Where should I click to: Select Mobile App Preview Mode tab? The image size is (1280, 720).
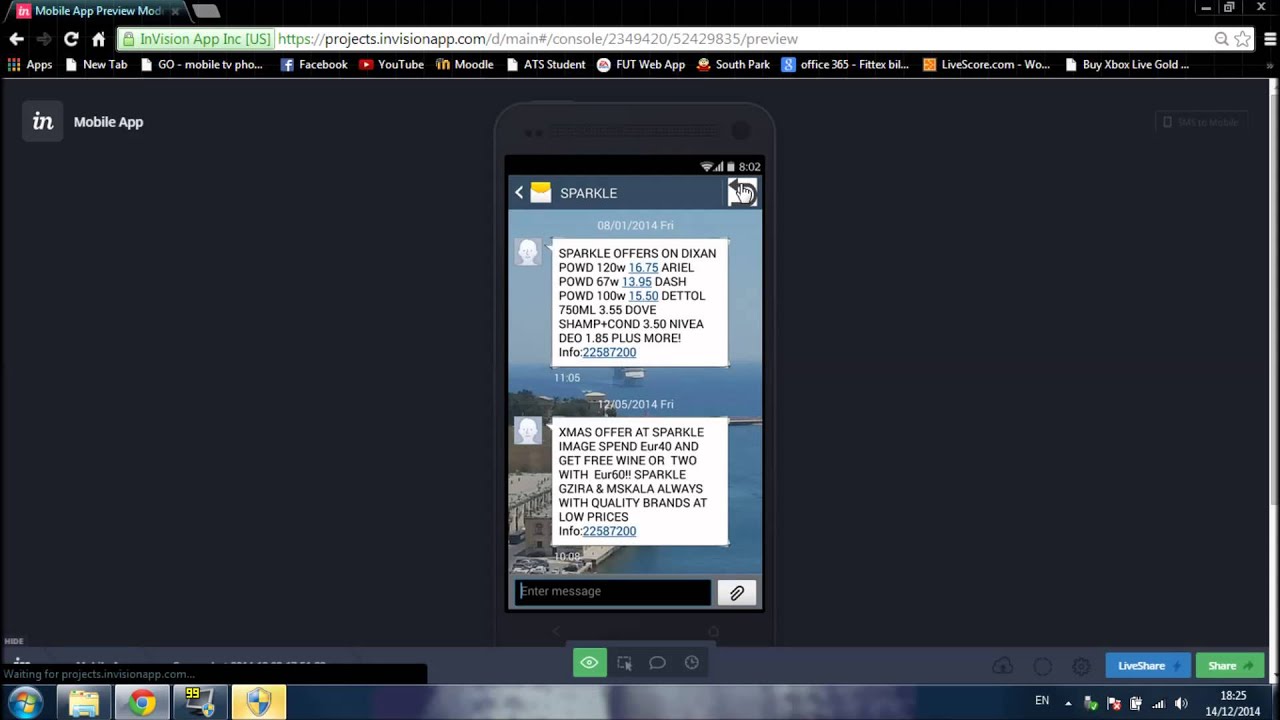96,11
